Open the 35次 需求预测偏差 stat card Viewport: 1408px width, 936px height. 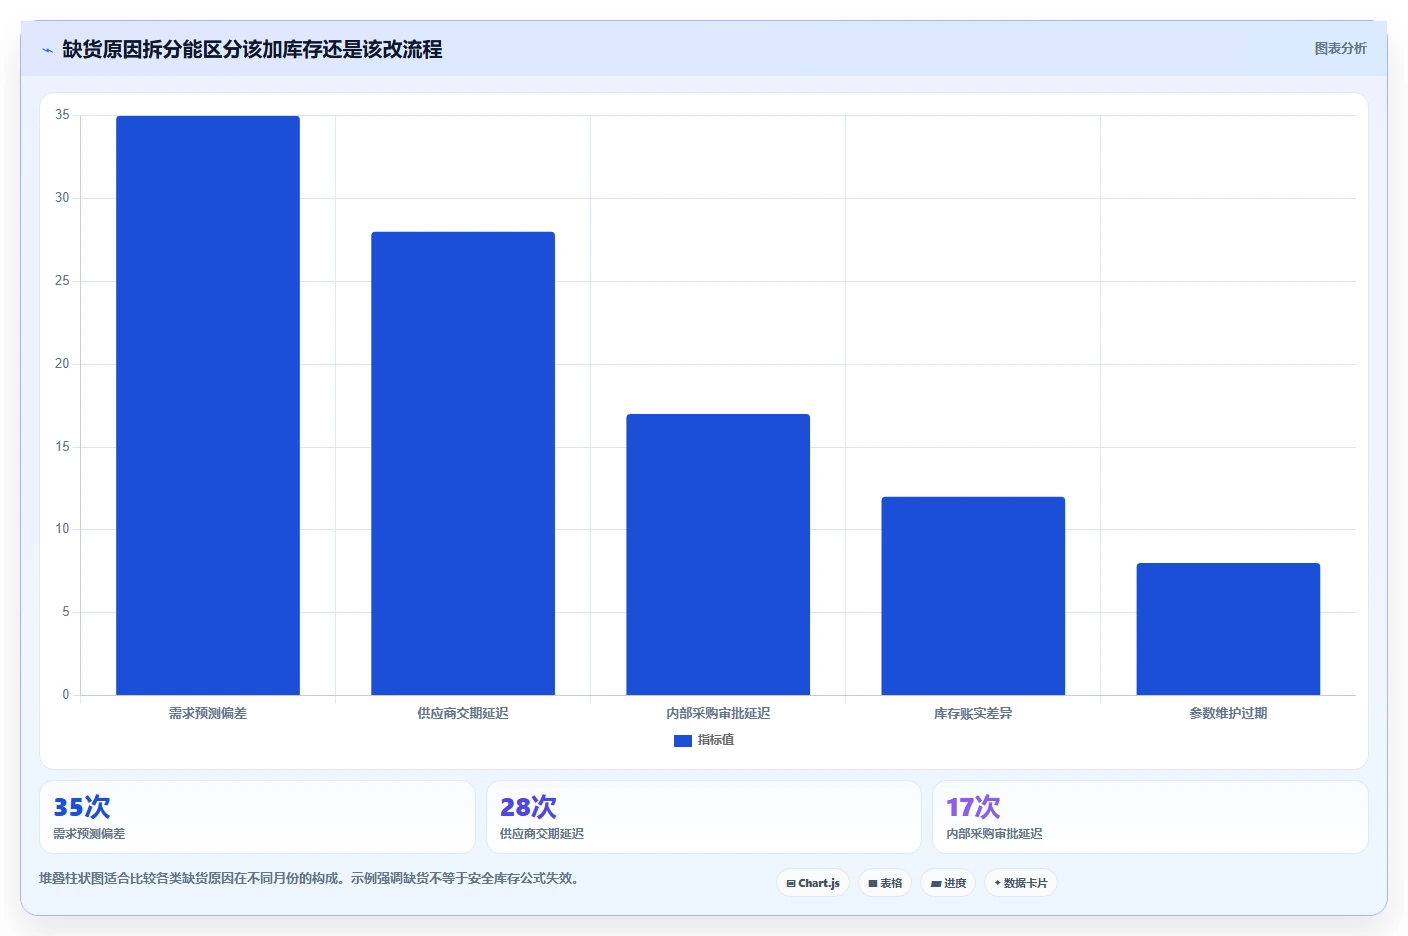[x=257, y=817]
